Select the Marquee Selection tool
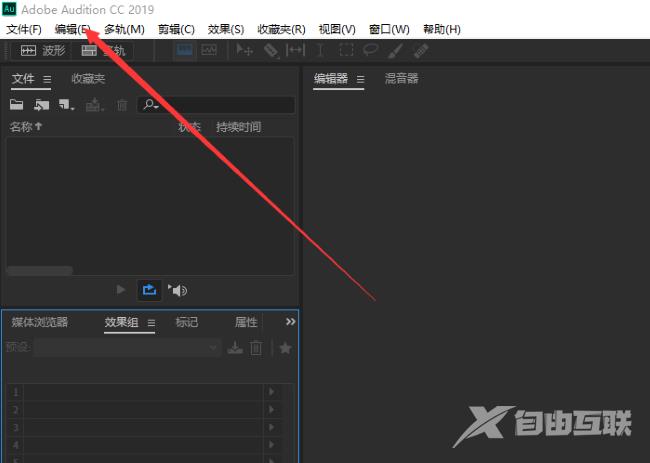Image resolution: width=650 pixels, height=463 pixels. click(346, 51)
